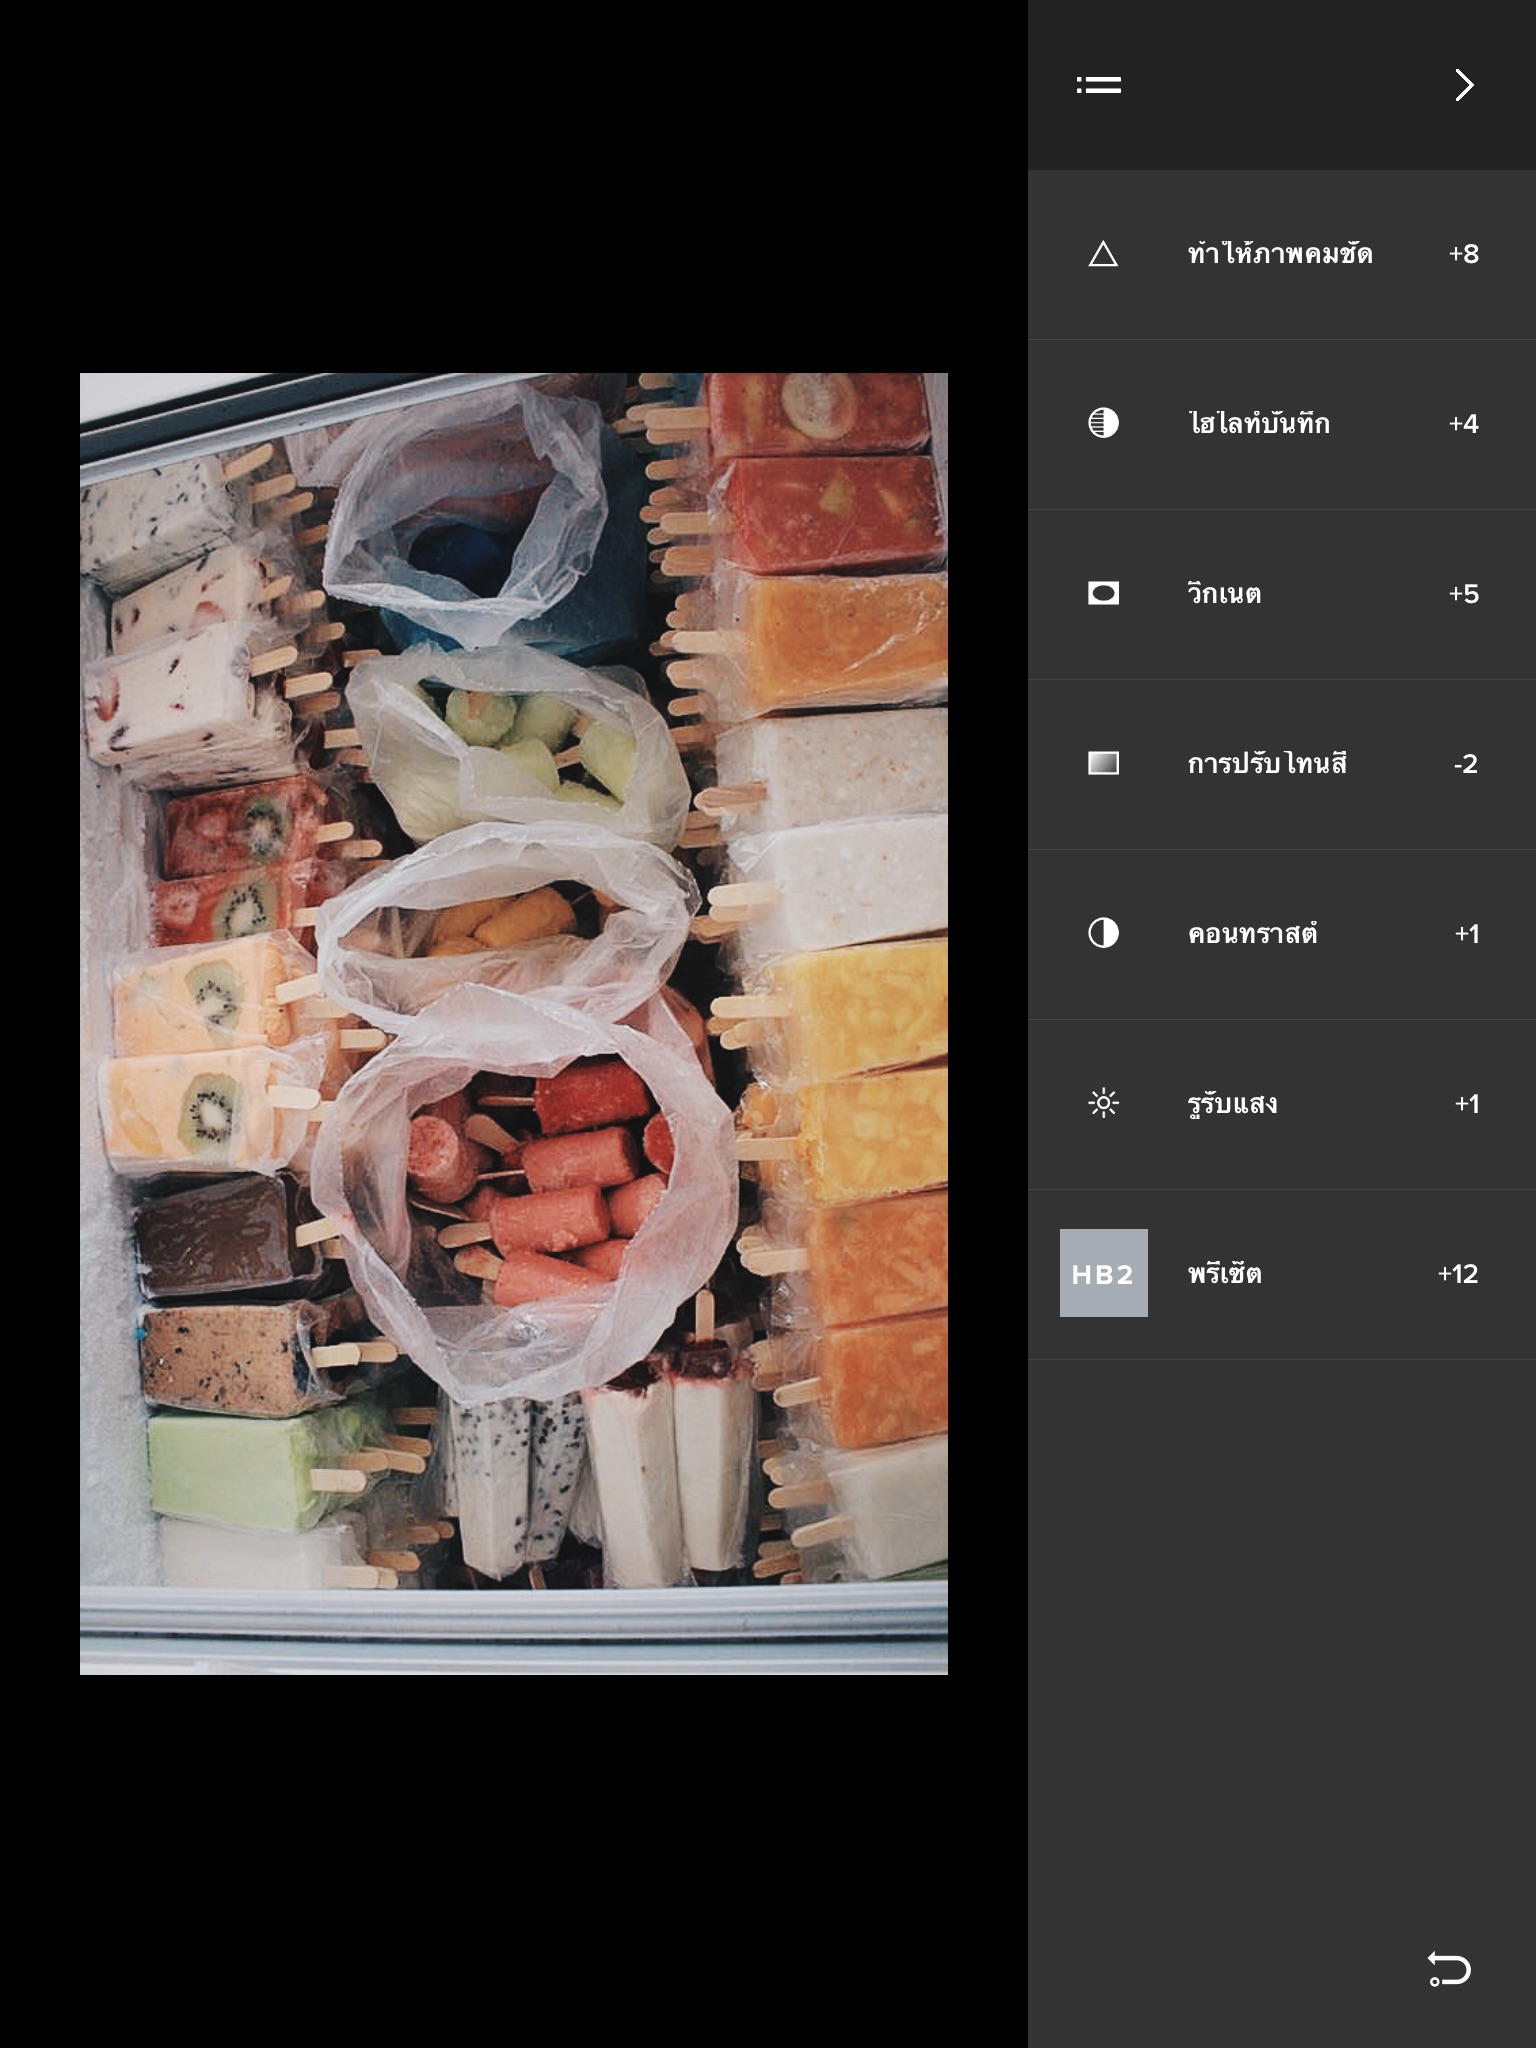
Task: Tap the ice pop photo preview
Action: [514, 1024]
